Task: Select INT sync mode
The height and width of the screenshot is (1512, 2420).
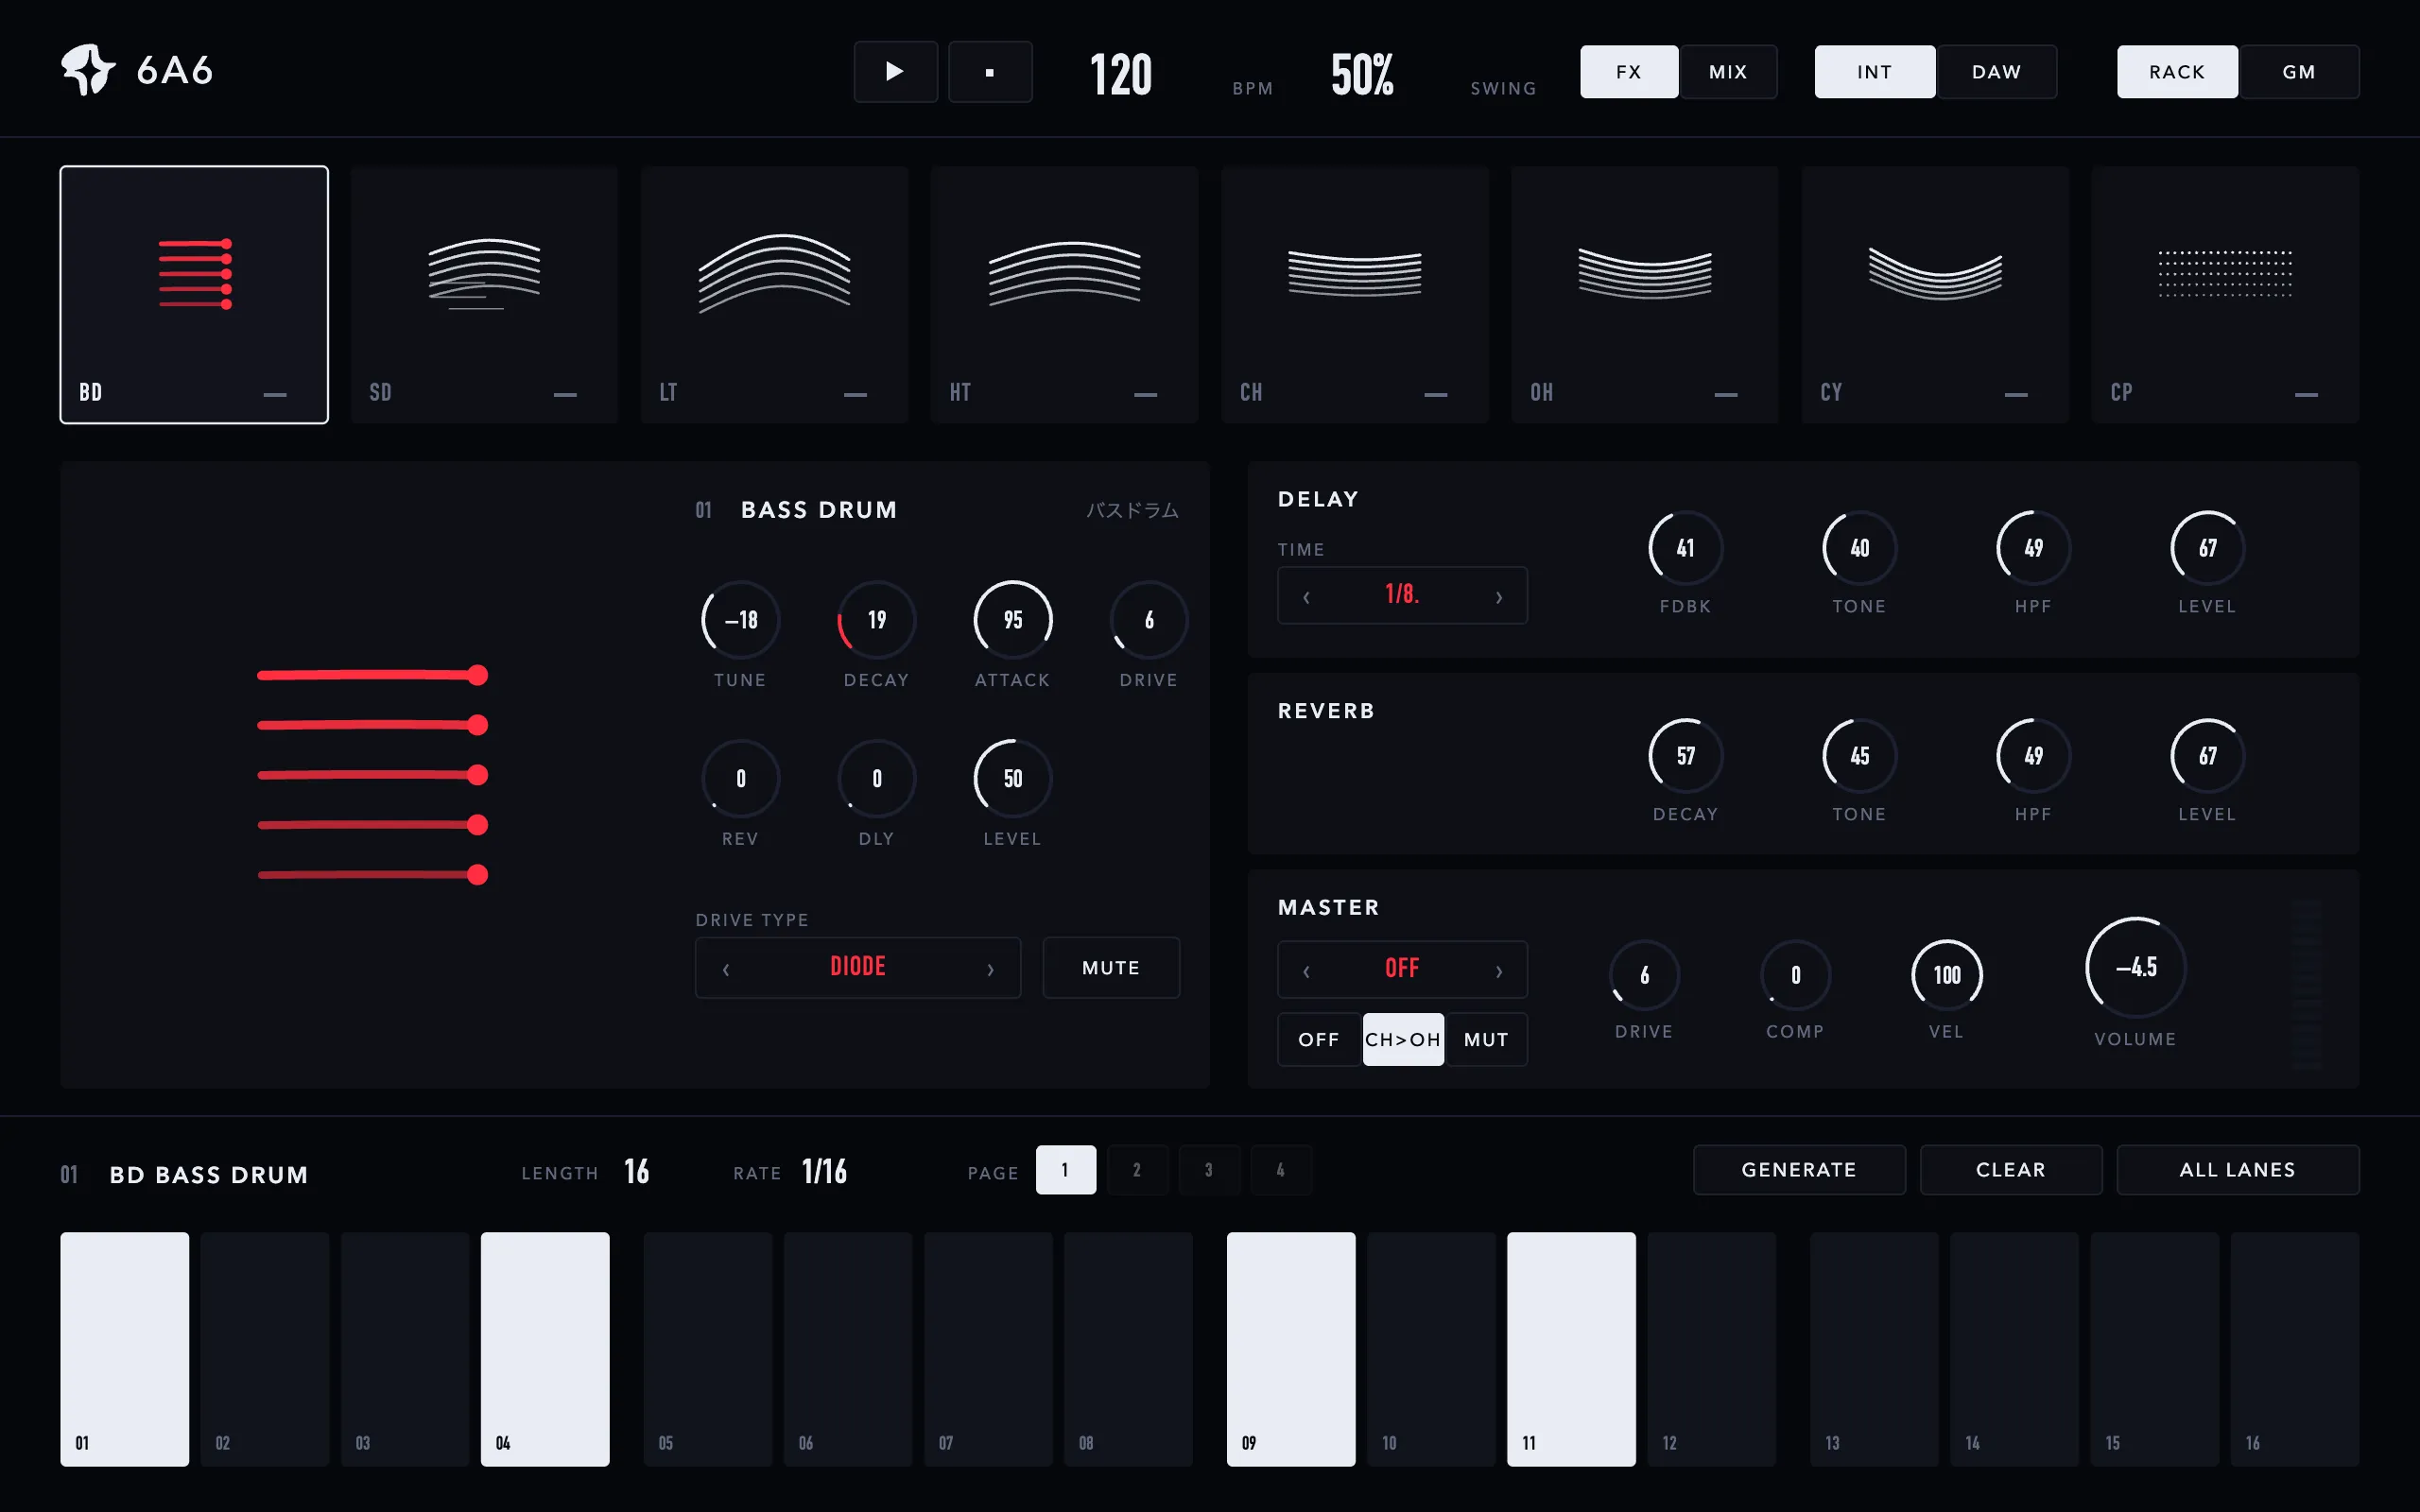Action: tap(1875, 71)
